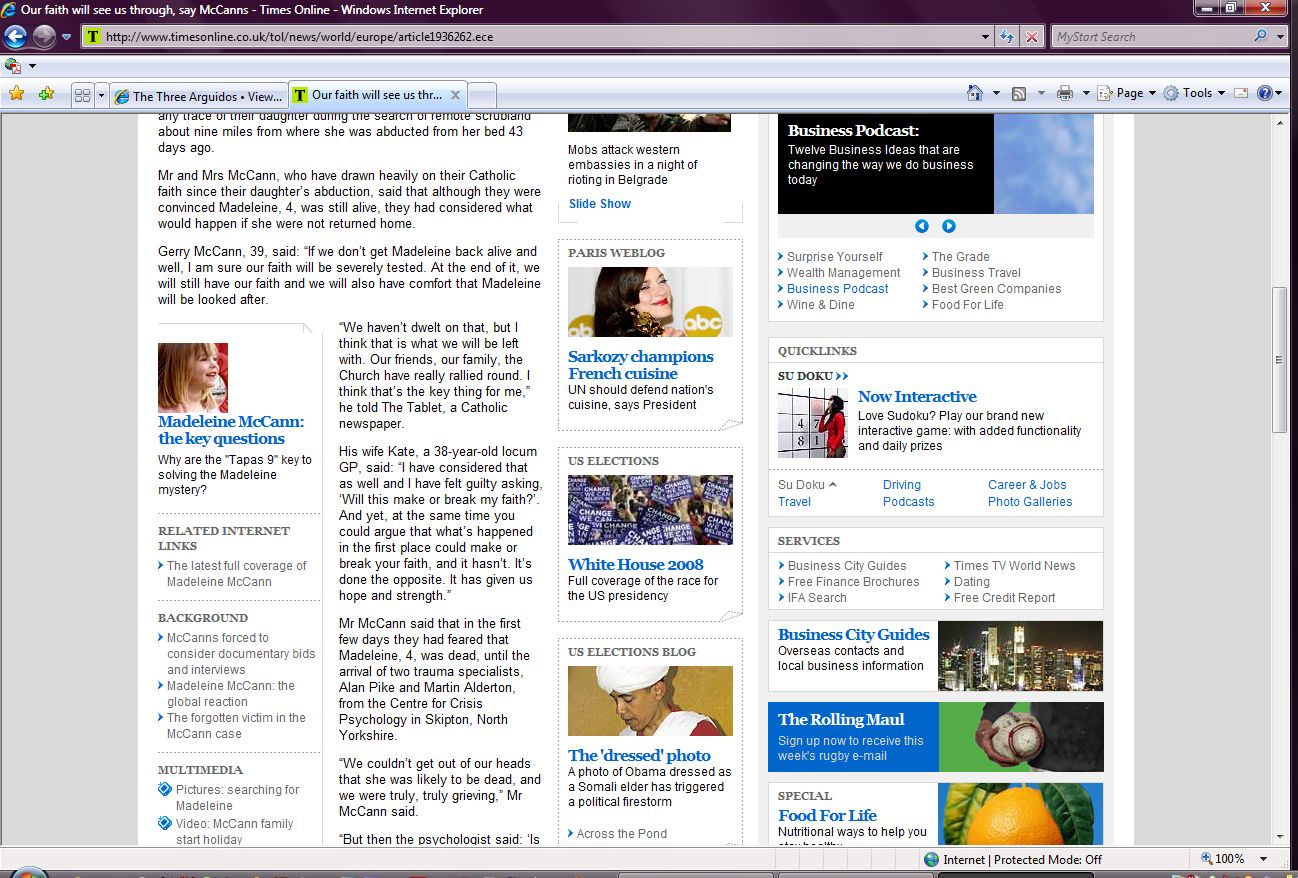Viewport: 1298px width, 878px height.
Task: Open the Slide Show link
Action: (600, 204)
